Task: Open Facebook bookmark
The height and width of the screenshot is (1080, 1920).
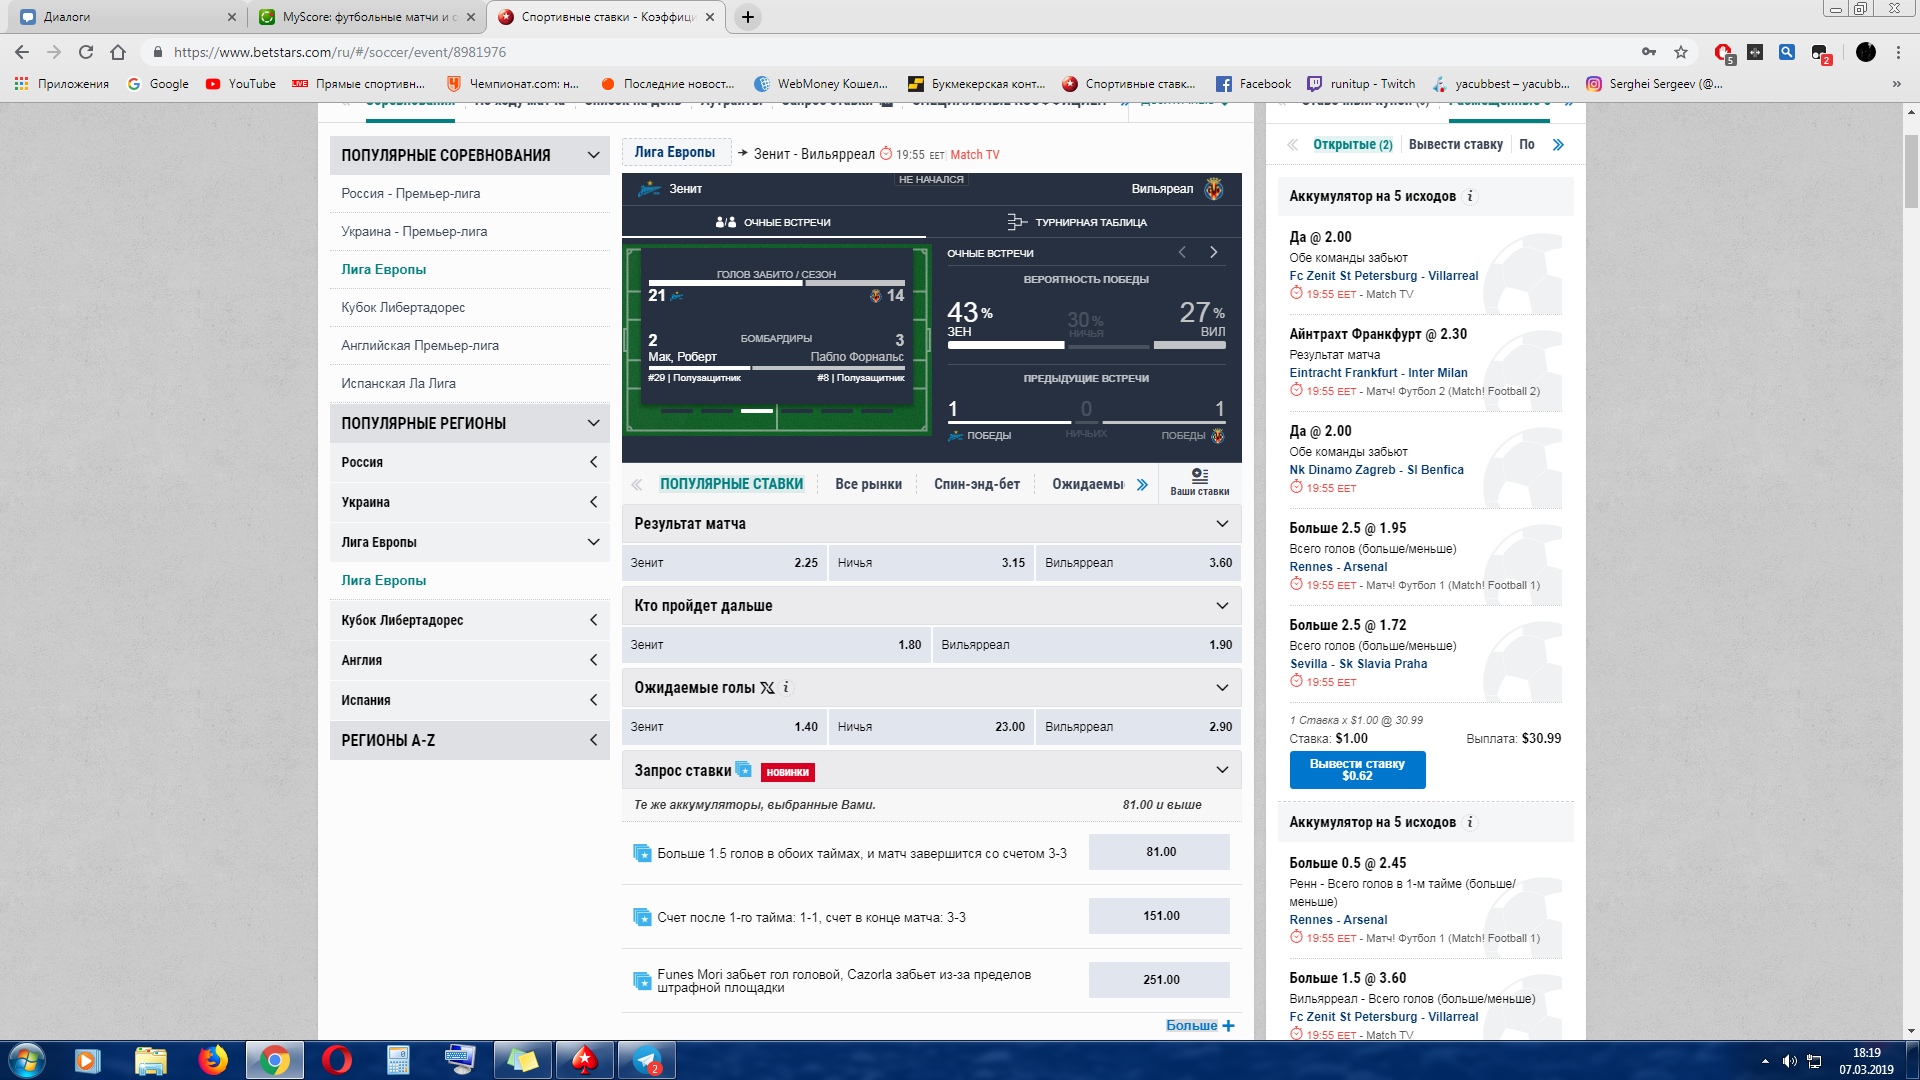Action: (x=1254, y=84)
